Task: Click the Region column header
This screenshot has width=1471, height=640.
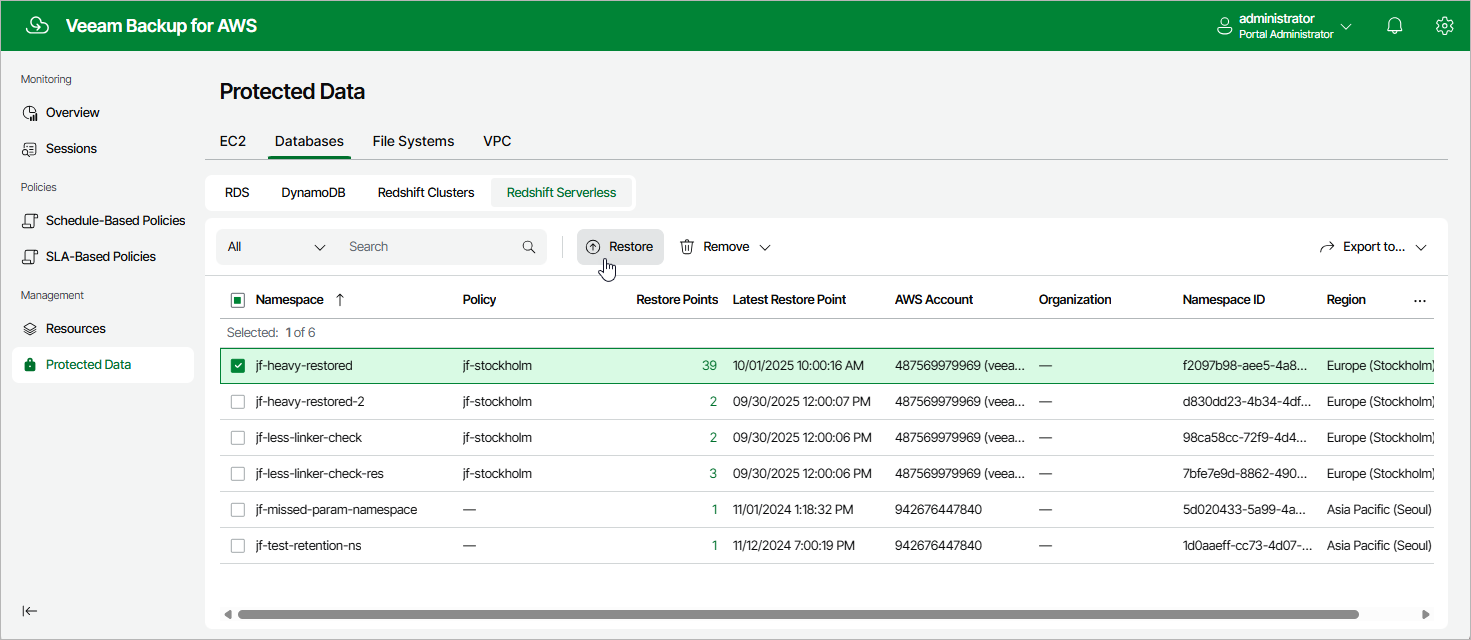Action: click(x=1346, y=300)
